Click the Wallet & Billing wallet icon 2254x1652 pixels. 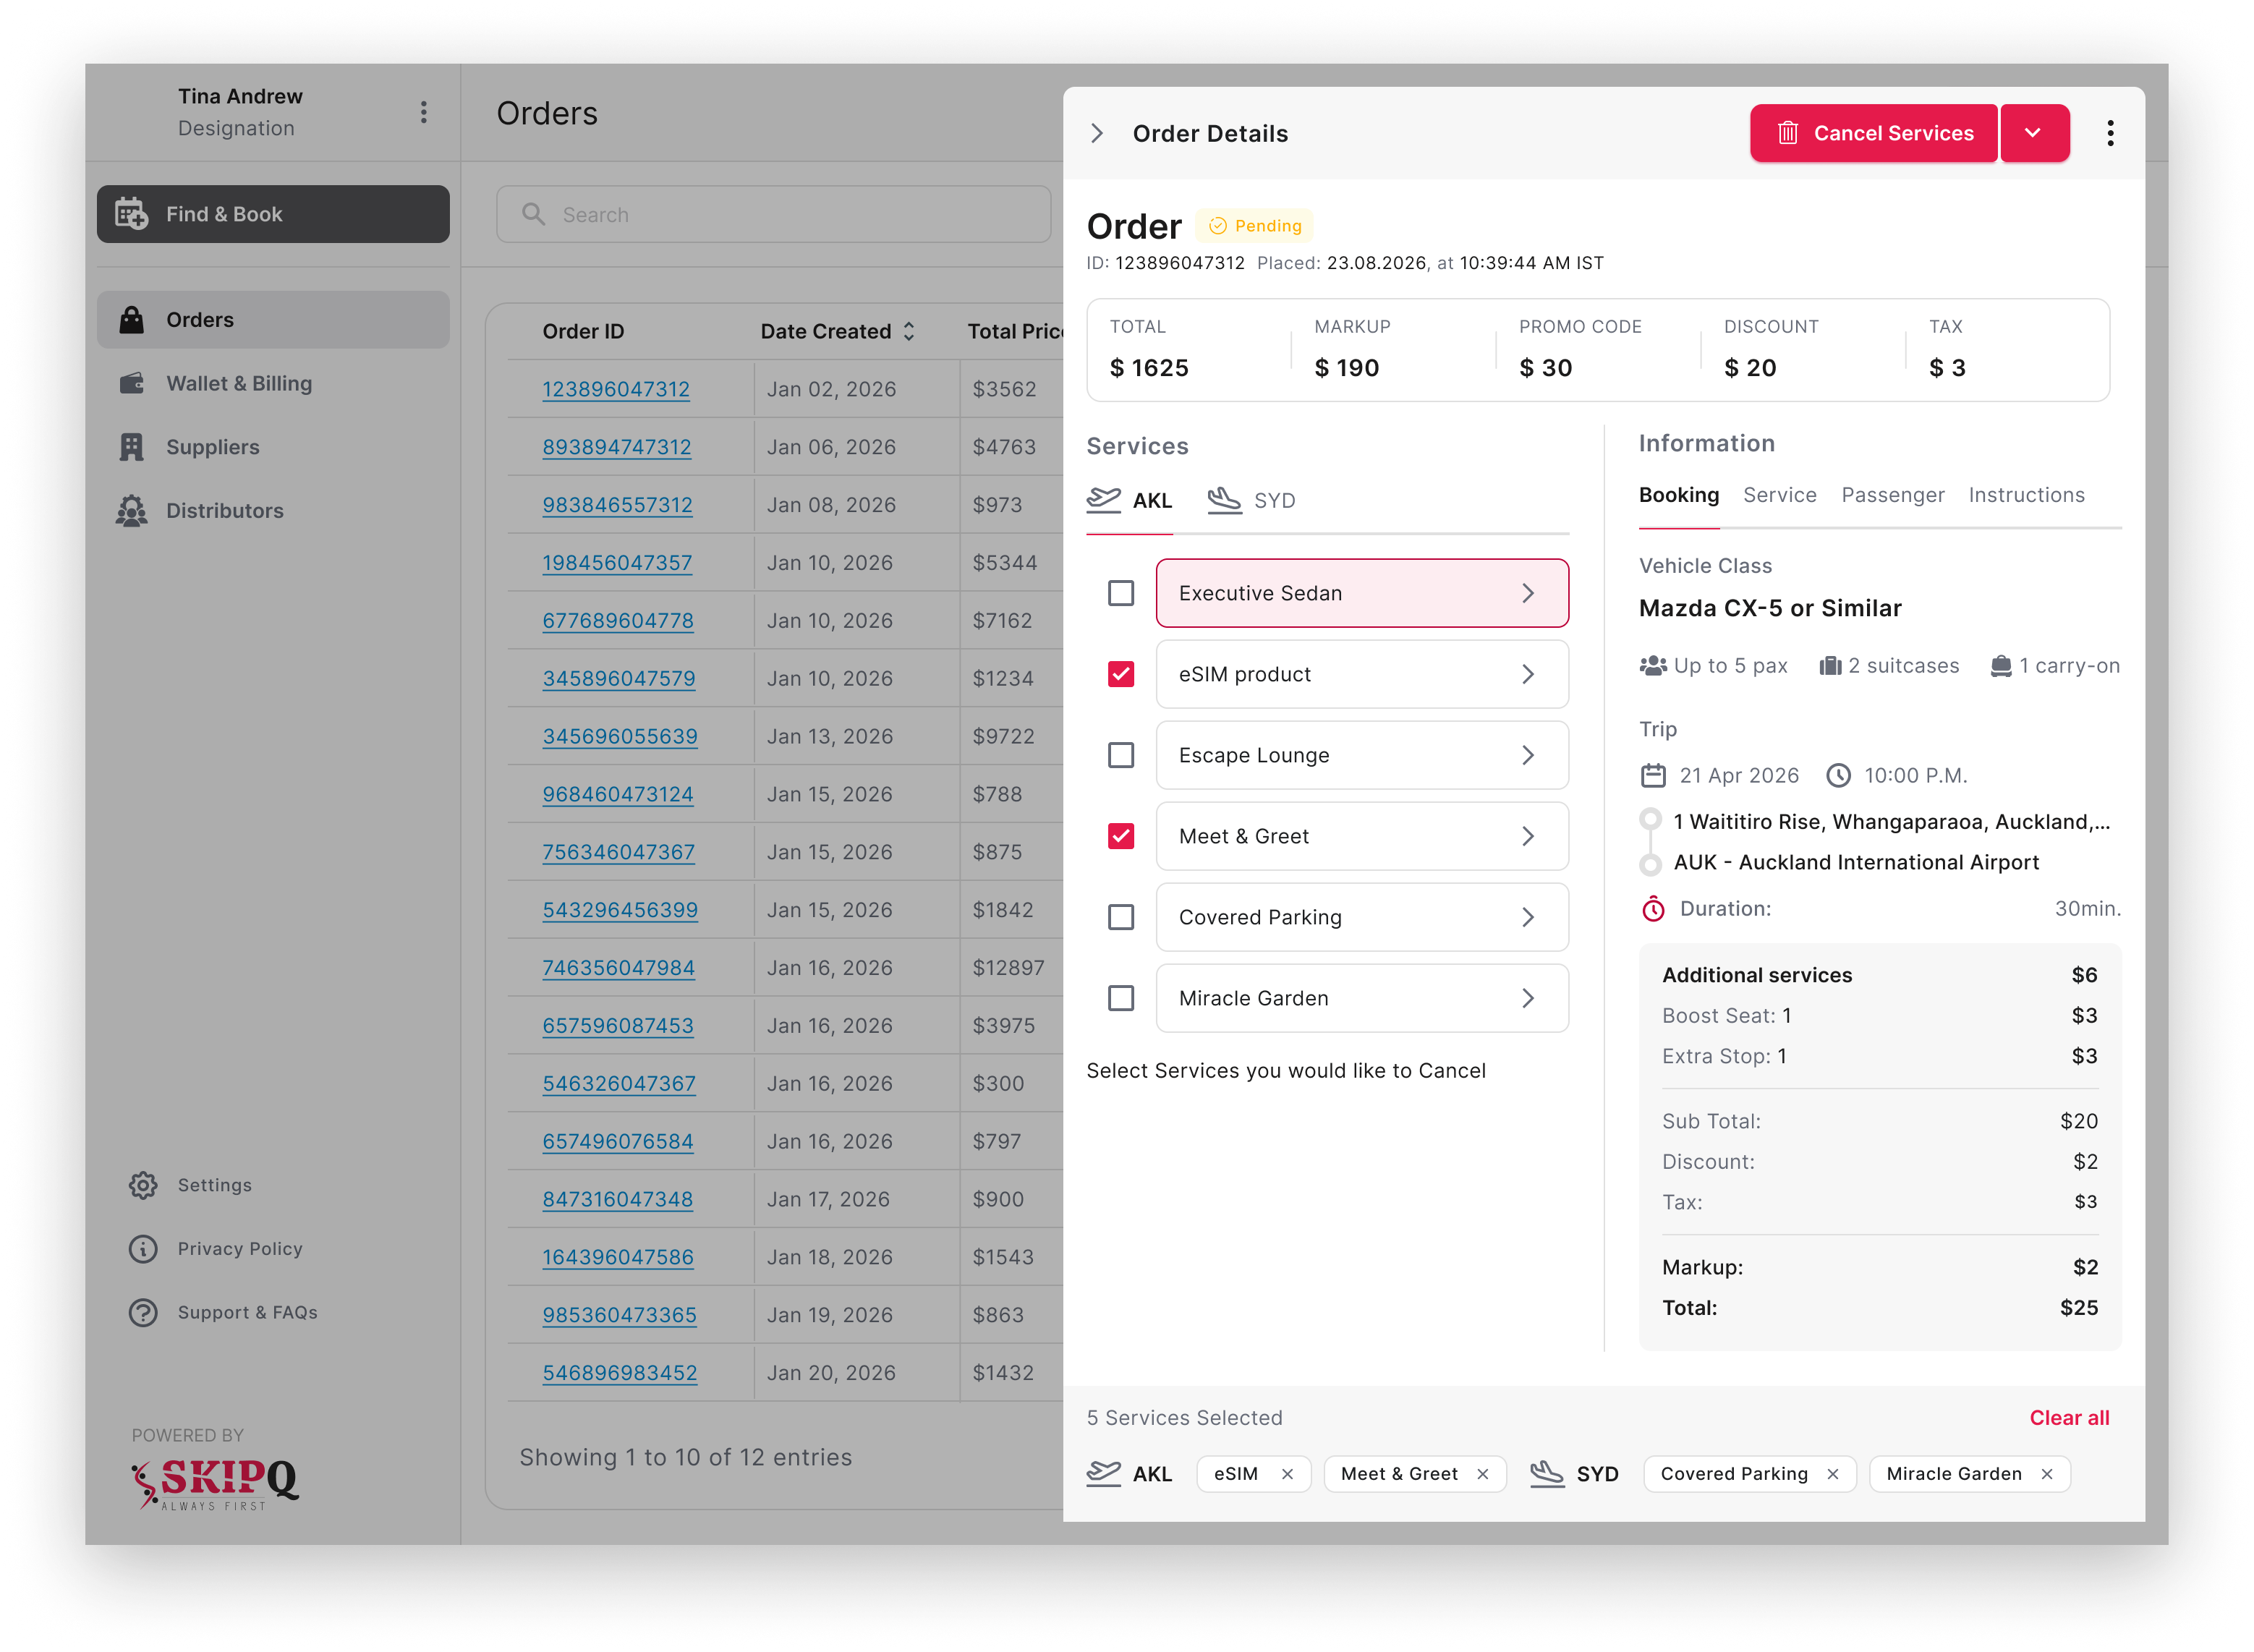pos(131,383)
